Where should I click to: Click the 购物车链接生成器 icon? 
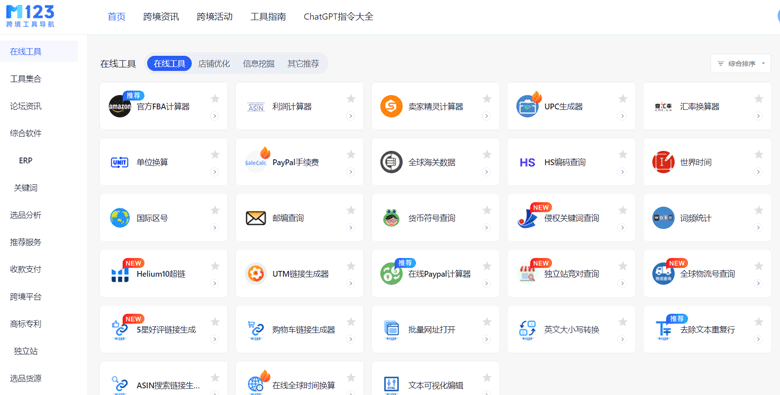point(256,330)
